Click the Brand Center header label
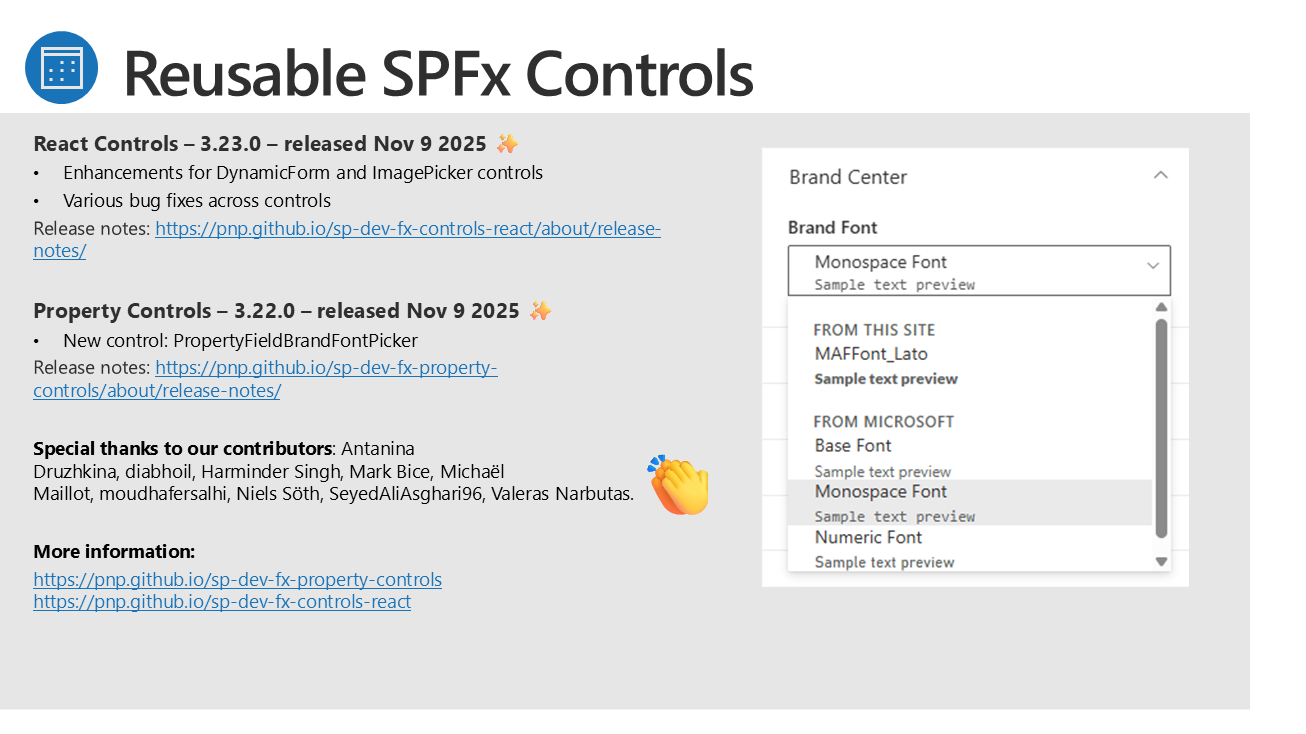Viewport: 1306px width, 734px height. (x=848, y=177)
